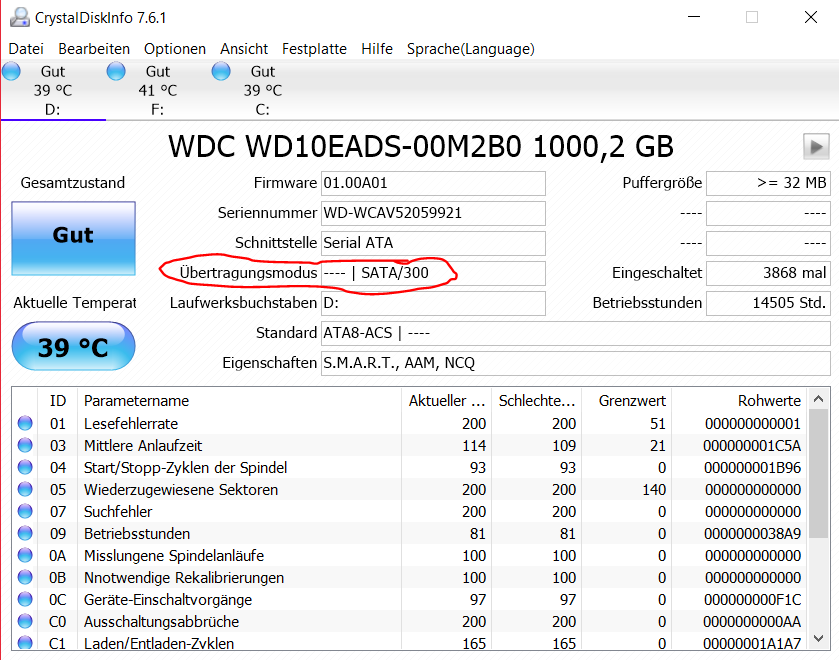Click status dot of Nnotwendige Rekalibrierungen row
Image resolution: width=839 pixels, height=660 pixels.
(25, 576)
